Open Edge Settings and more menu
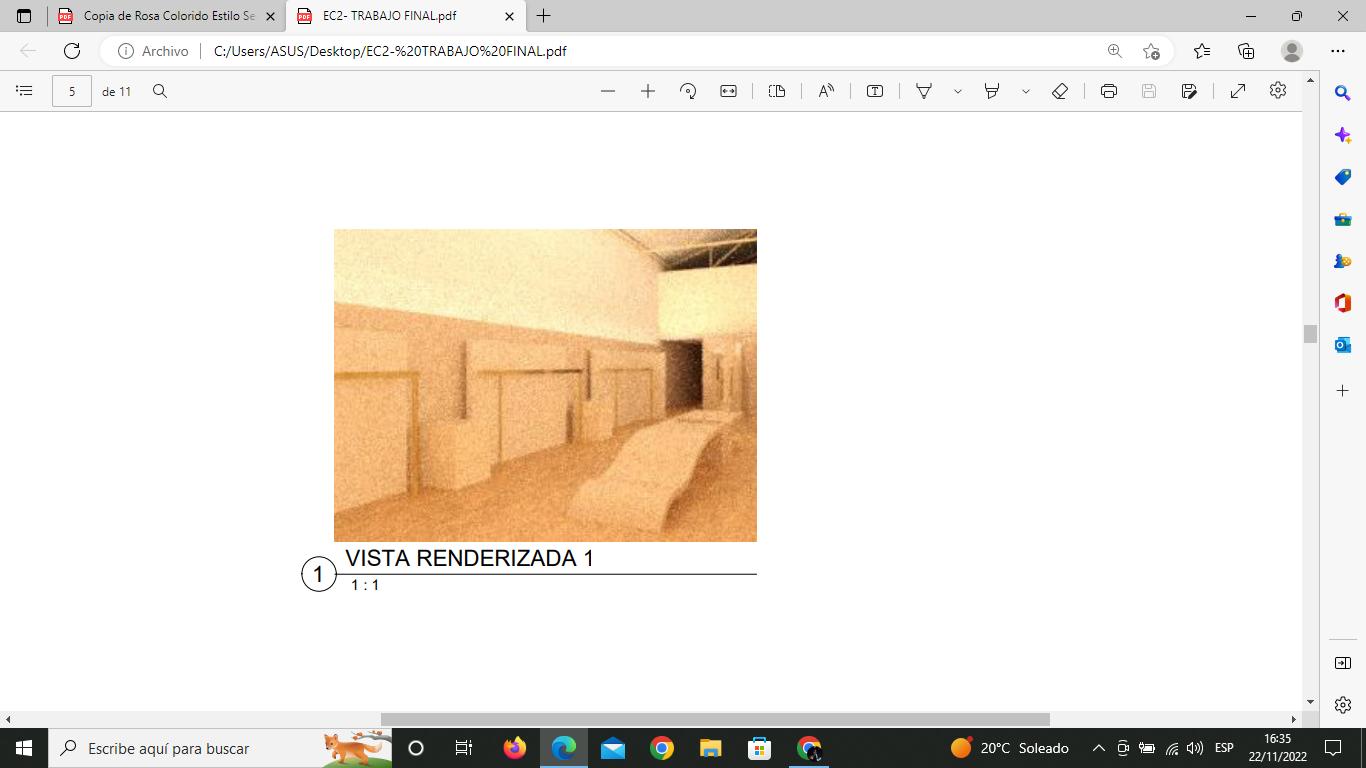This screenshot has height=768, width=1366. (1338, 51)
